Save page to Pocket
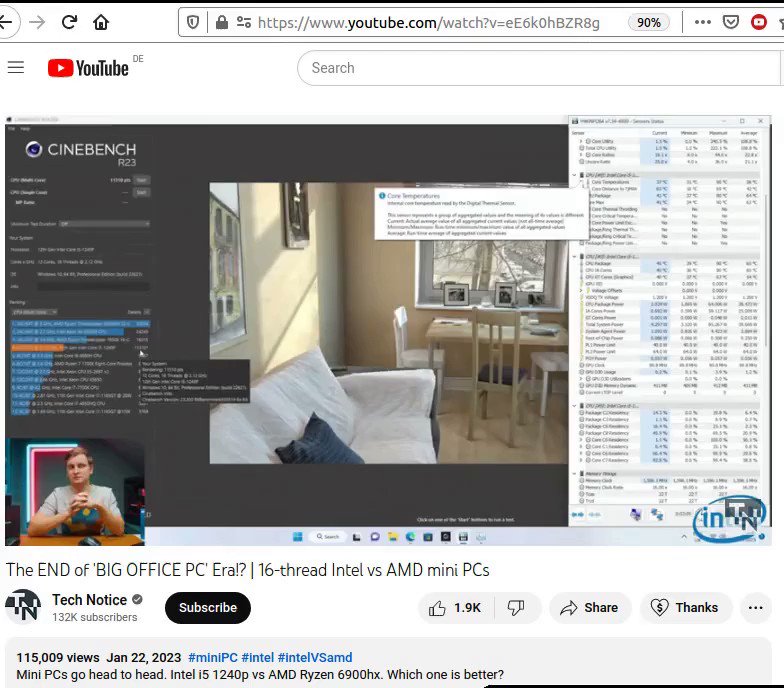The height and width of the screenshot is (688, 784). click(x=730, y=22)
